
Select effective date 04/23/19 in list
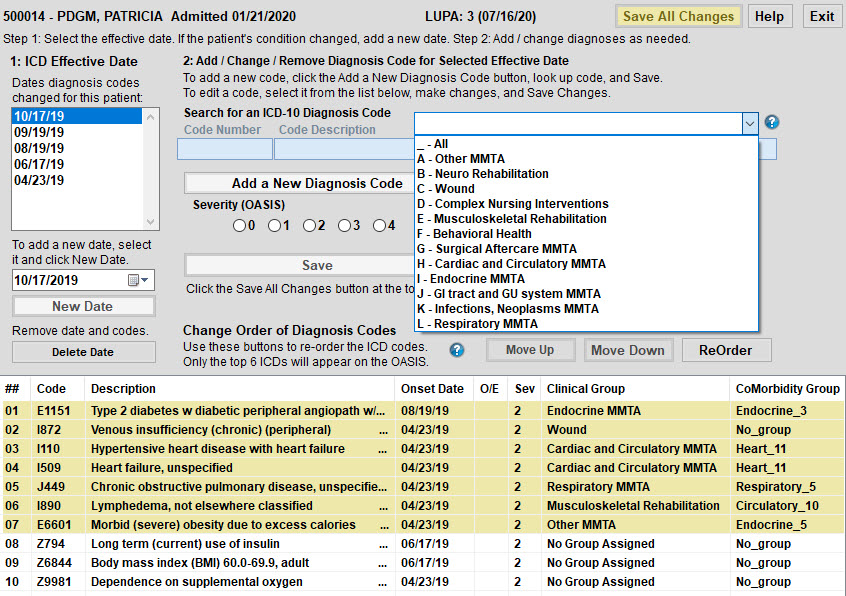tap(77, 180)
